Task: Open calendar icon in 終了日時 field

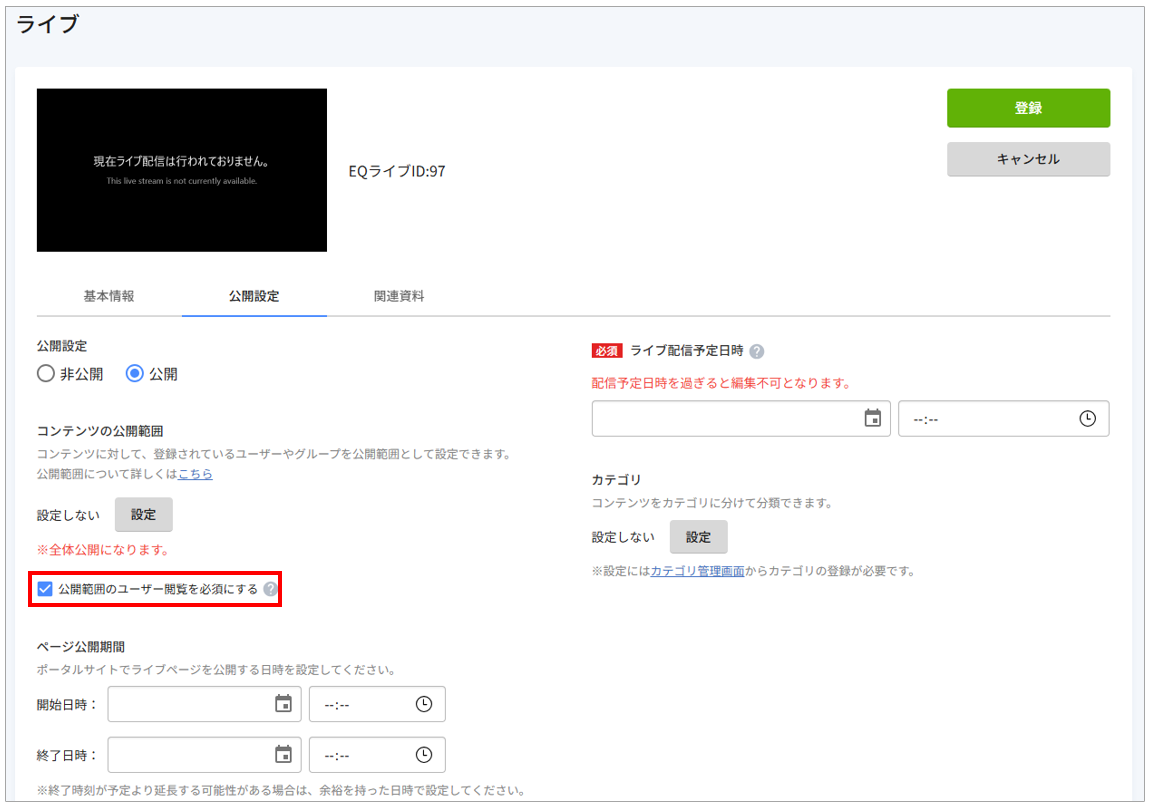Action: [x=283, y=754]
